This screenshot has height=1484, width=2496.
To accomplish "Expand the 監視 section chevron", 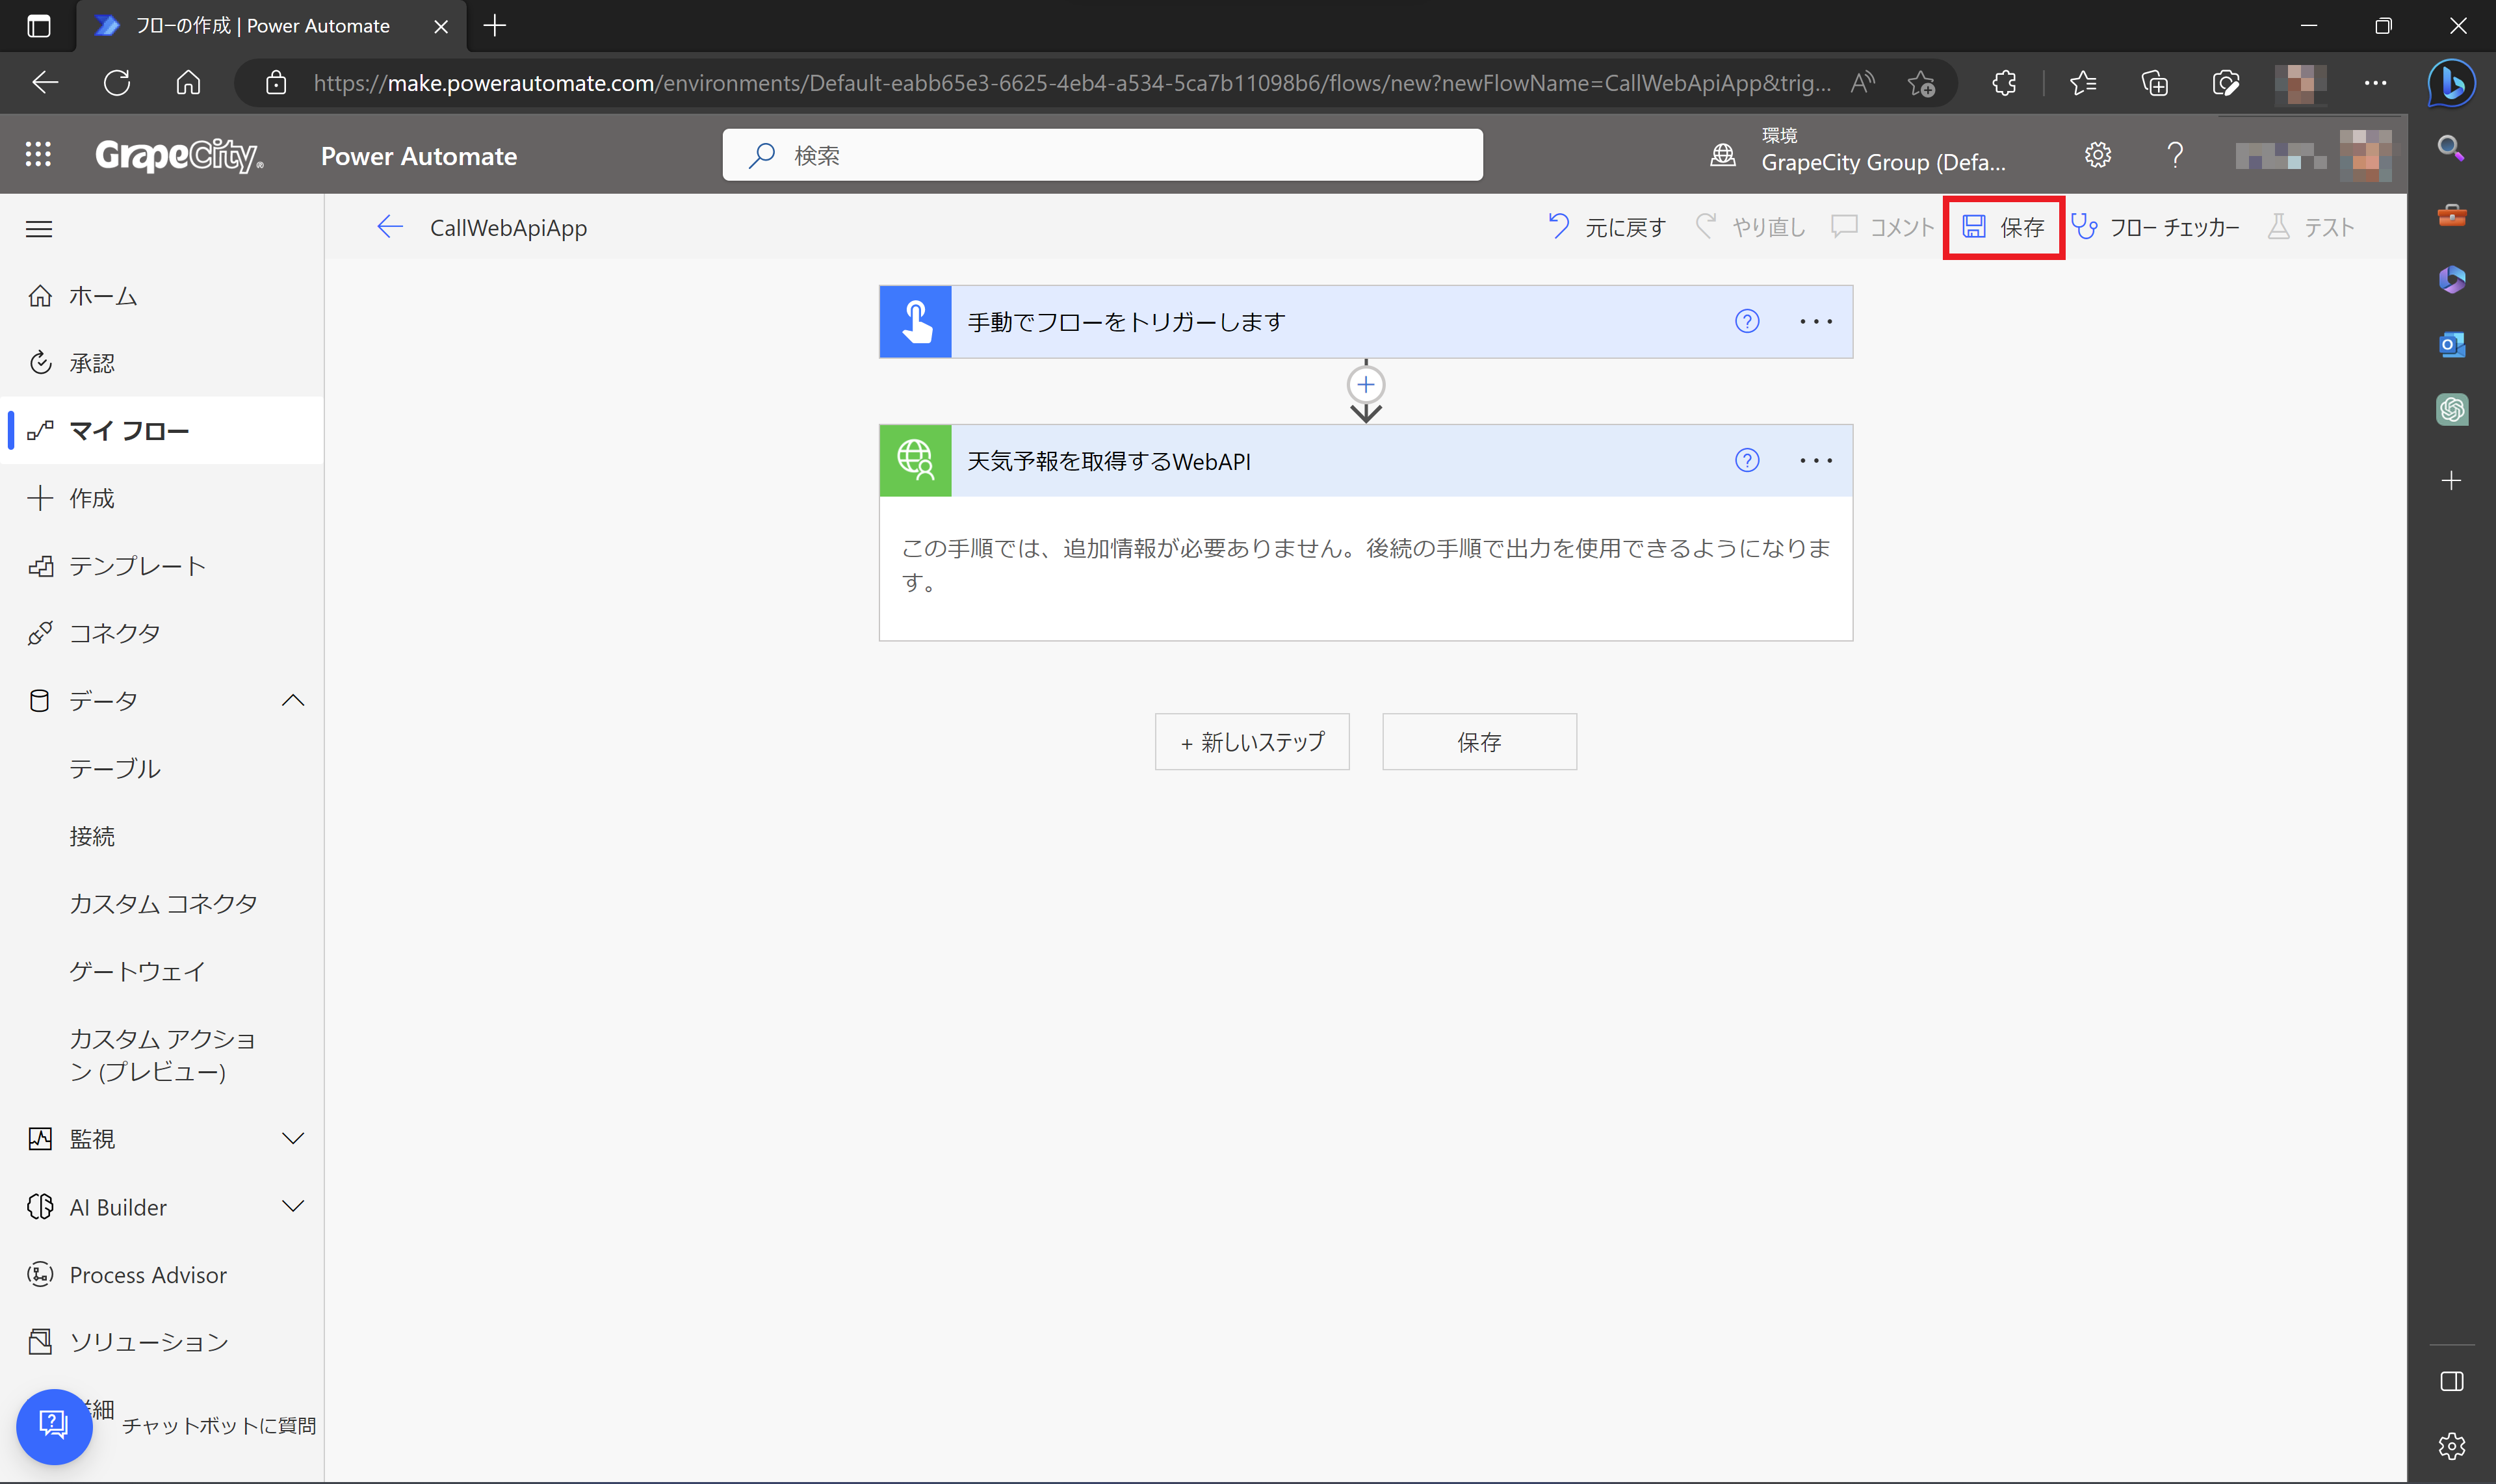I will (x=293, y=1138).
